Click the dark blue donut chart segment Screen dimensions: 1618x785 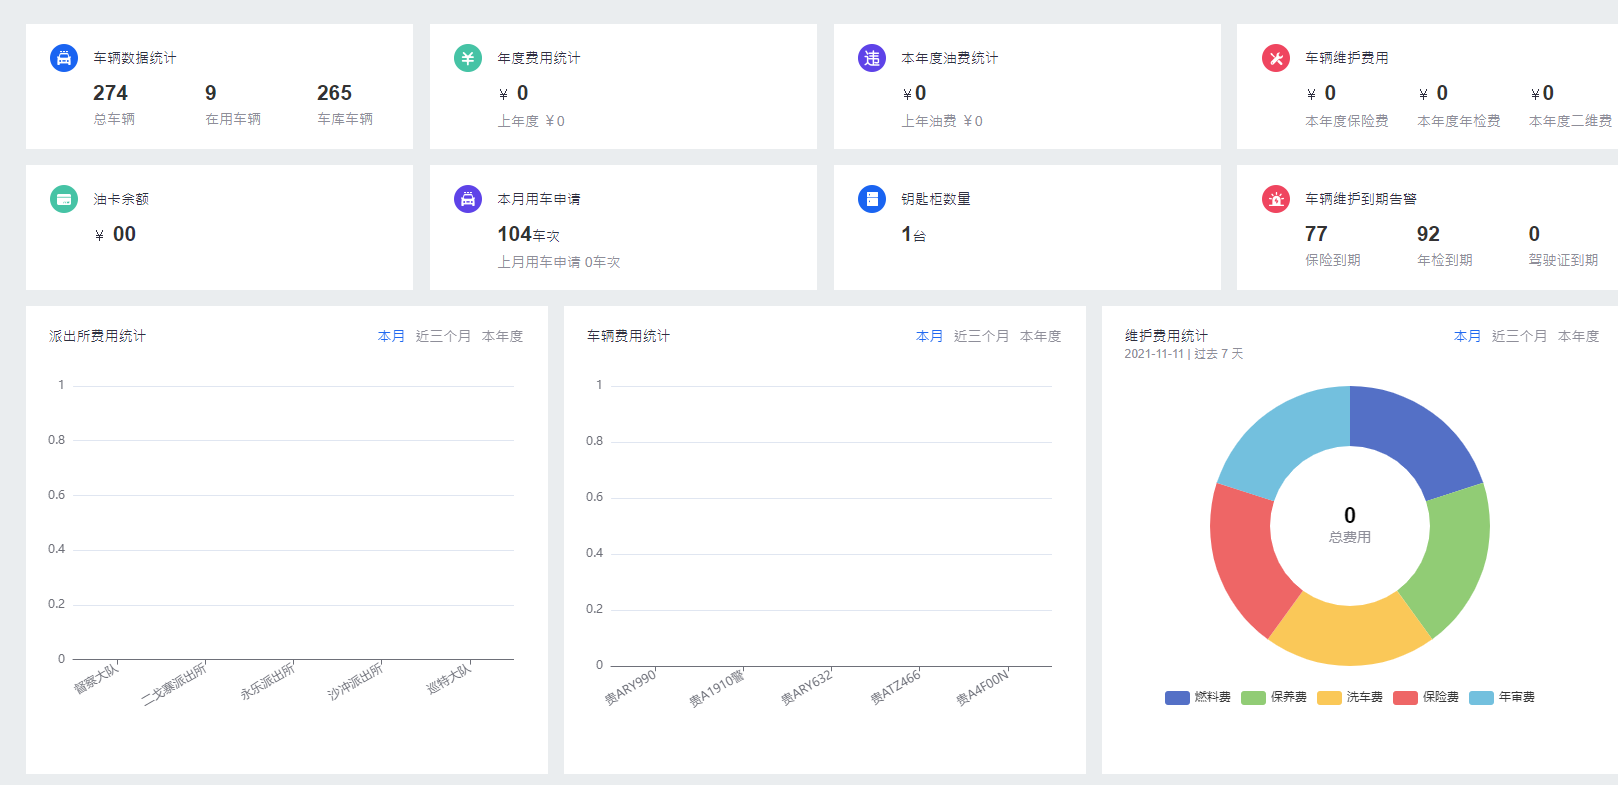pyautogui.click(x=1412, y=435)
